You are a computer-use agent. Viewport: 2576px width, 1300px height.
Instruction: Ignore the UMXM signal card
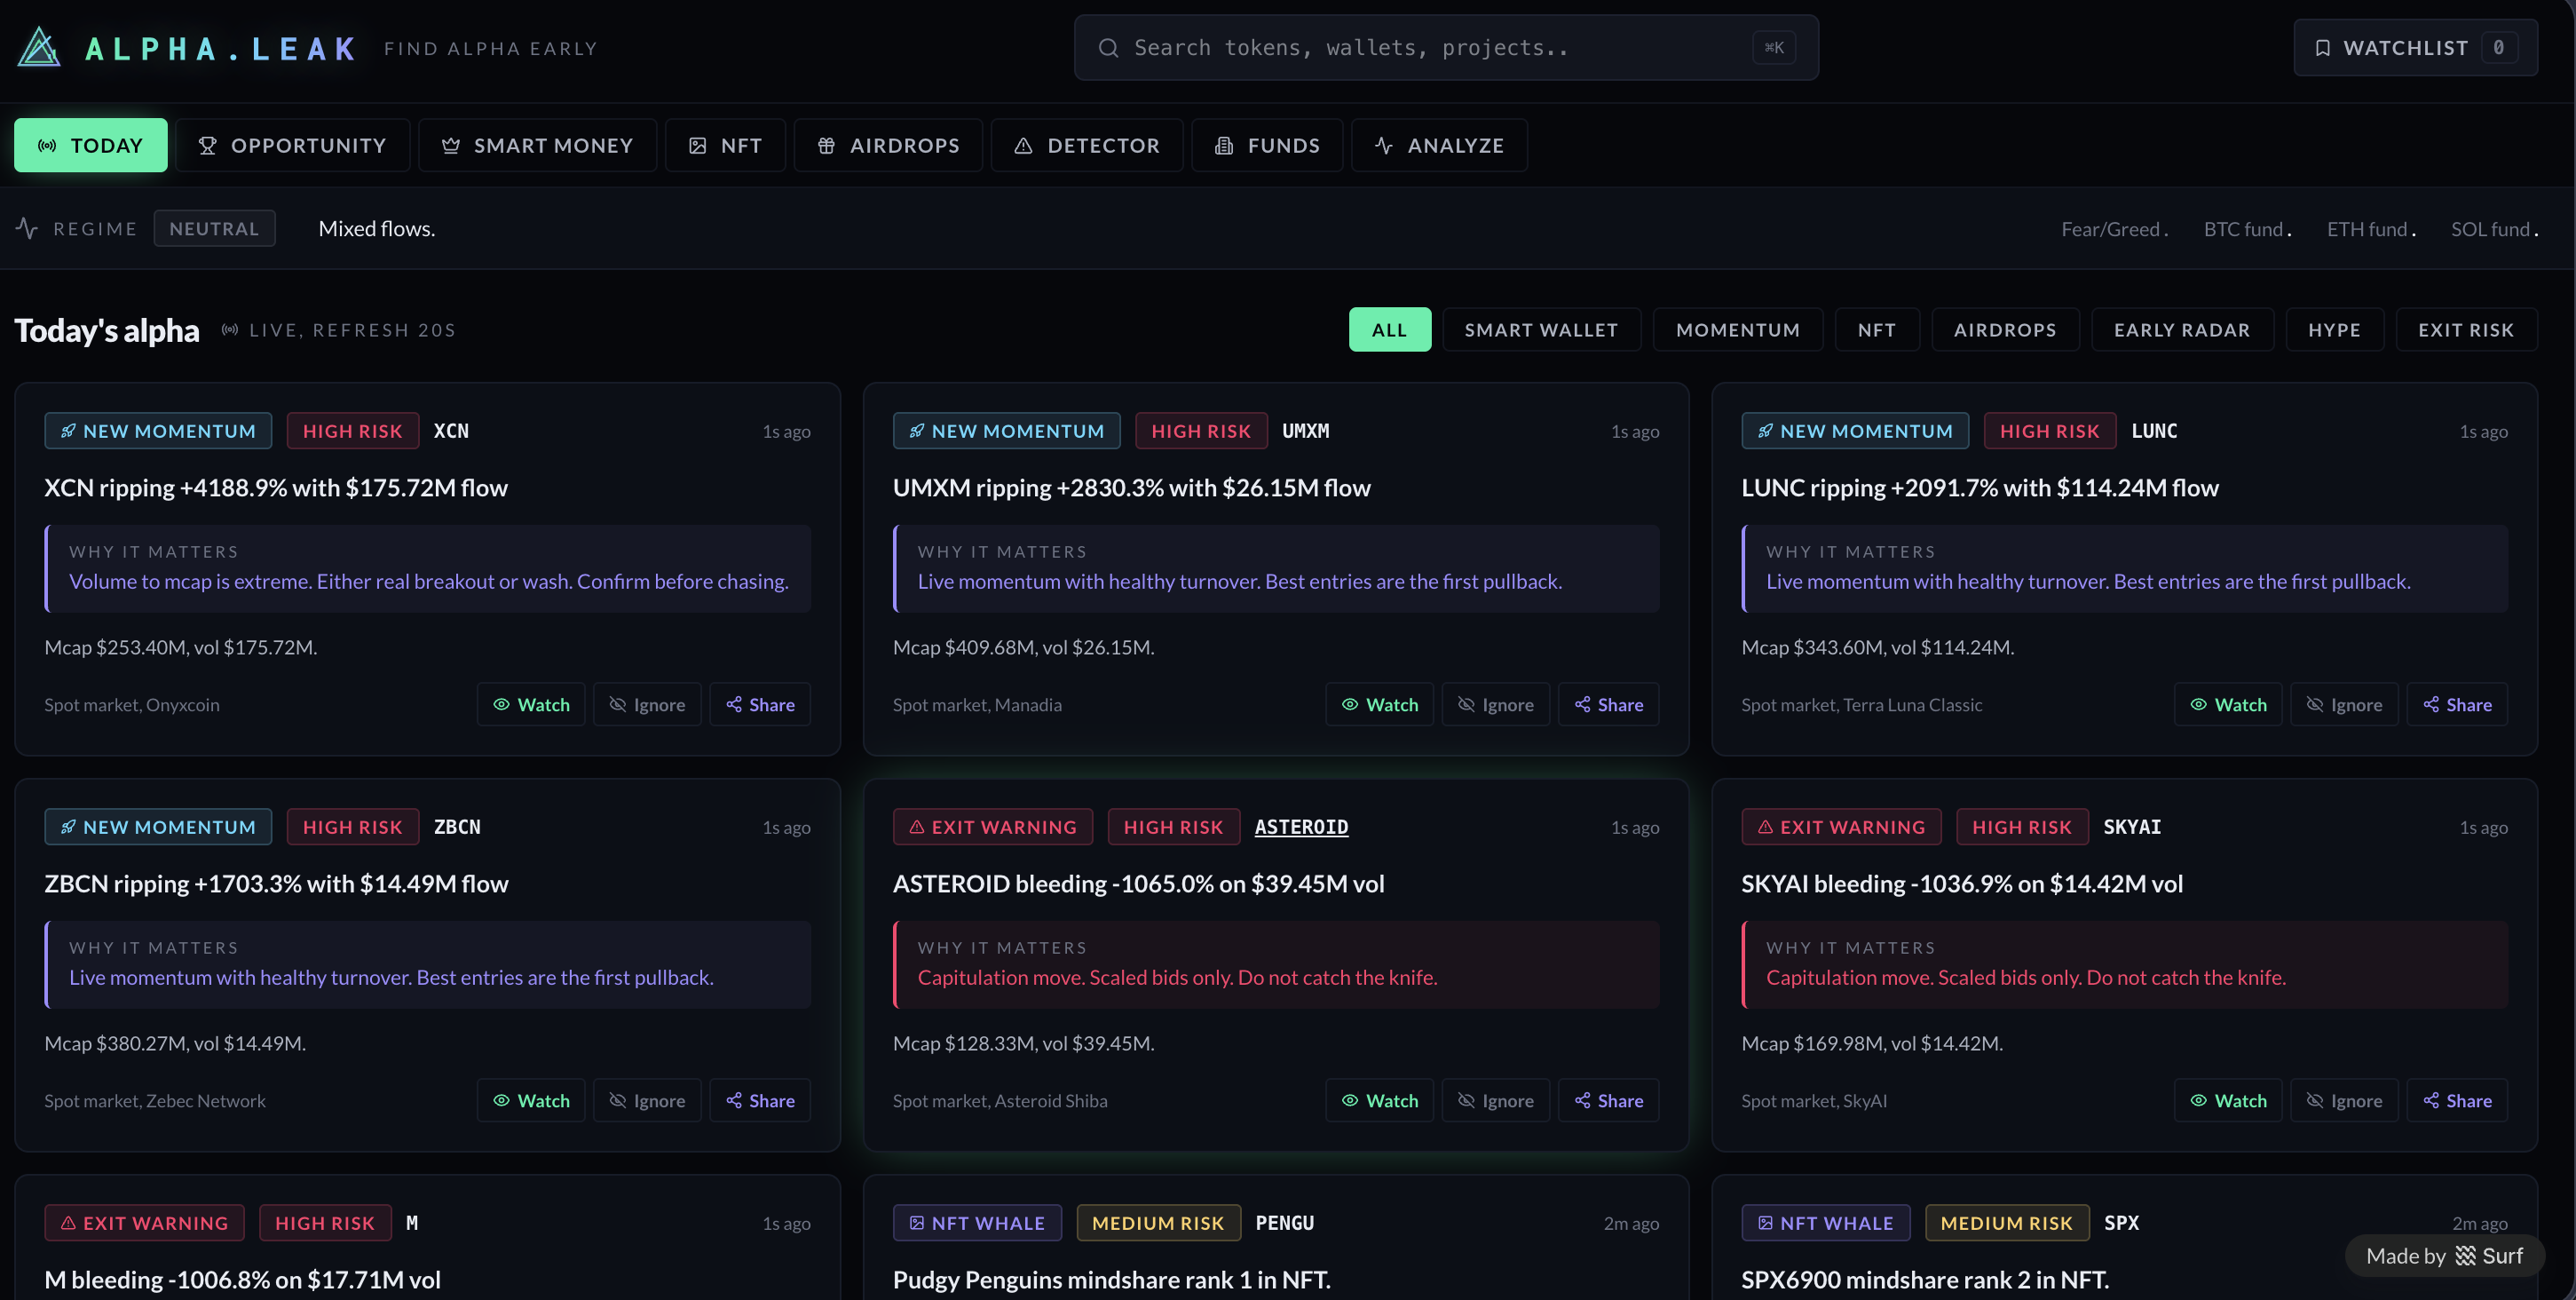pos(1495,705)
